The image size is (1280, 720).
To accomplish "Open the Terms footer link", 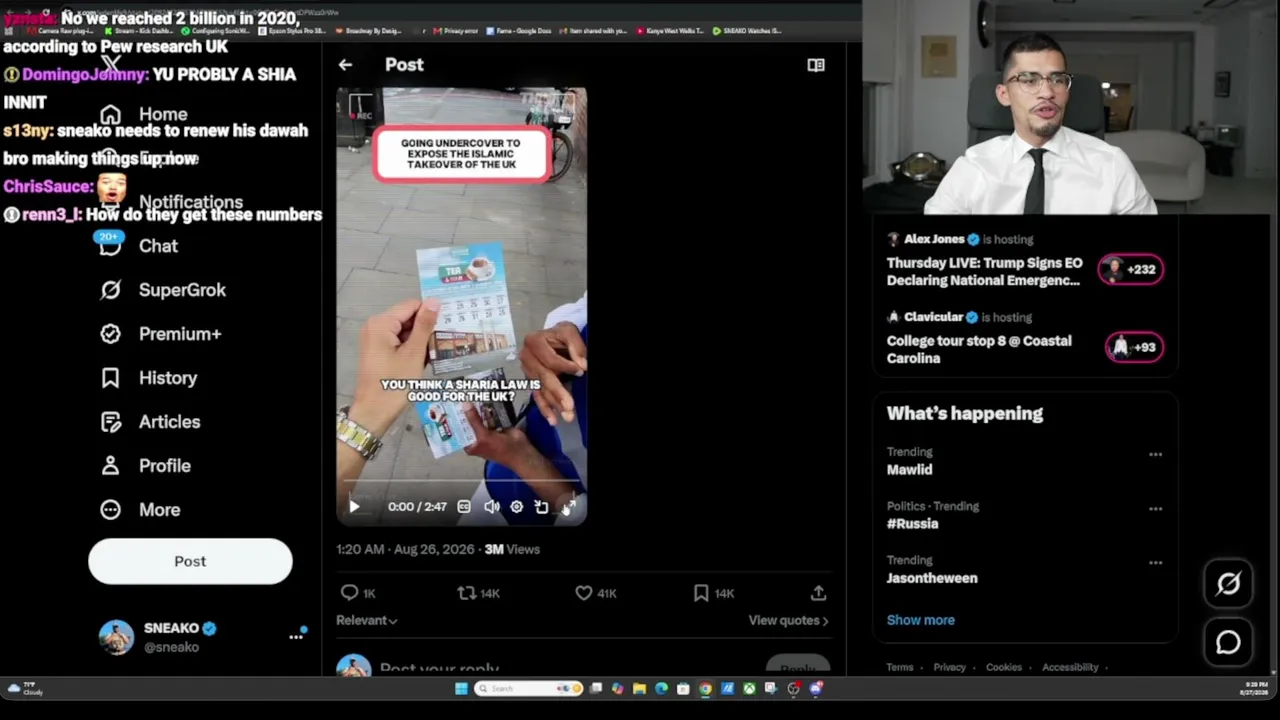I will click(x=899, y=667).
